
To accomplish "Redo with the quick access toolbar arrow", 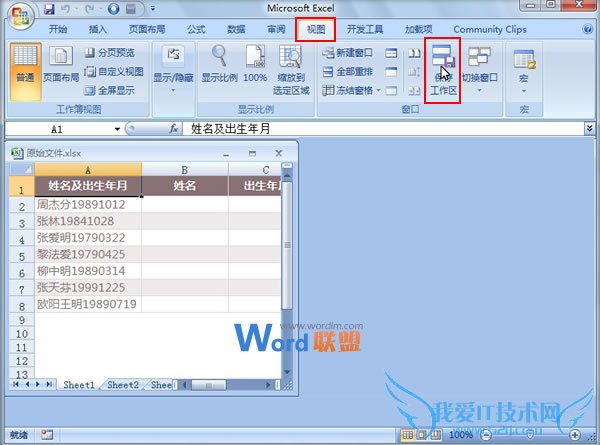I will 90,9.
